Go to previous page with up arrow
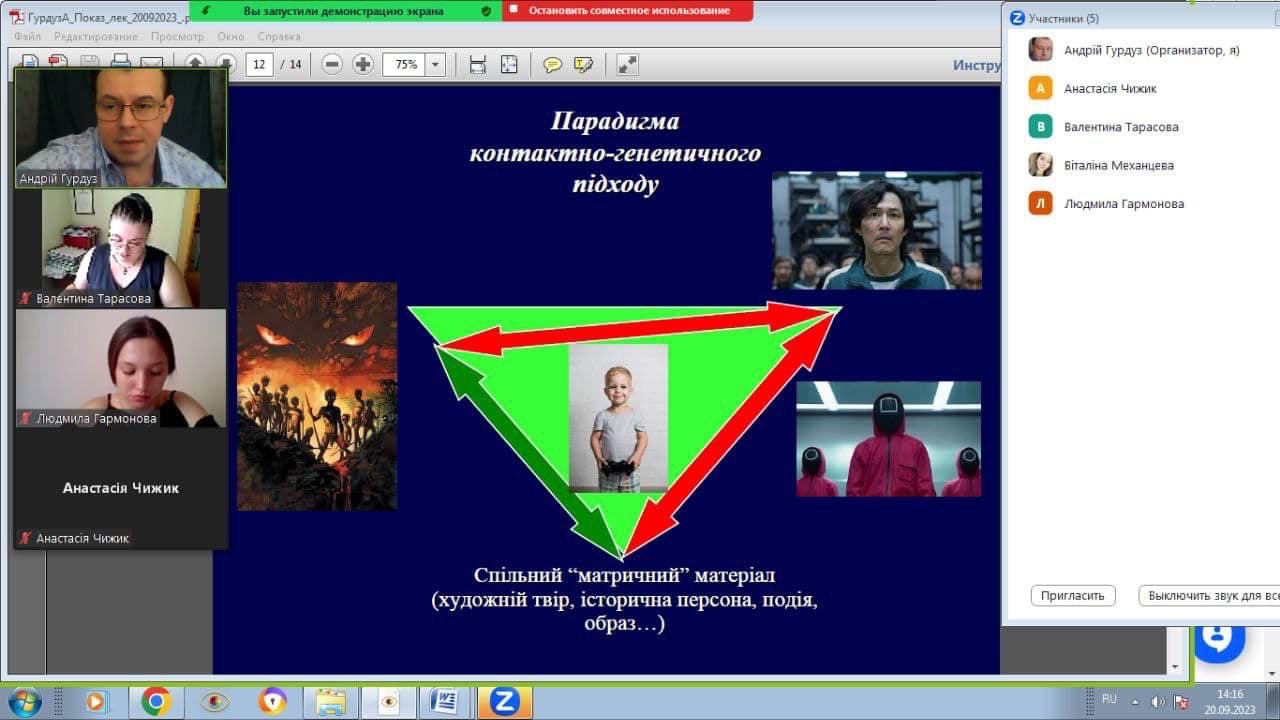This screenshot has width=1280, height=720. 195,64
